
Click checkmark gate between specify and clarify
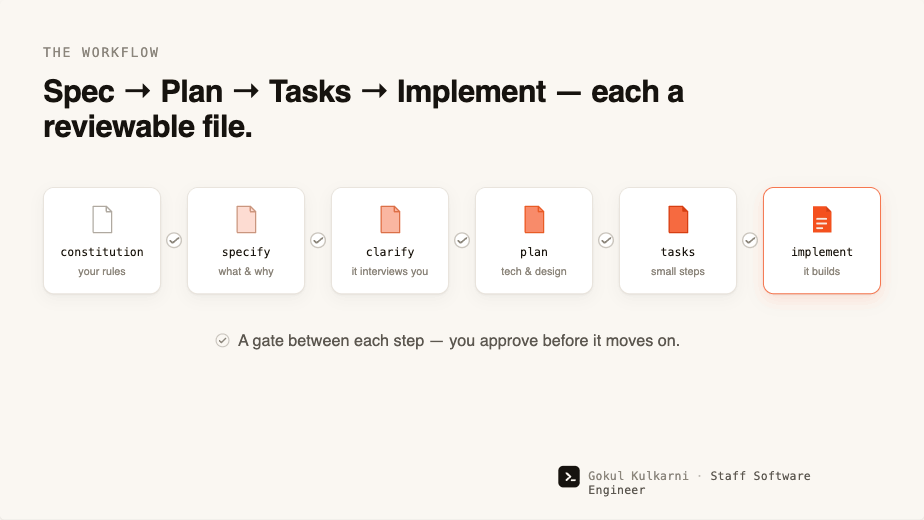click(x=318, y=241)
